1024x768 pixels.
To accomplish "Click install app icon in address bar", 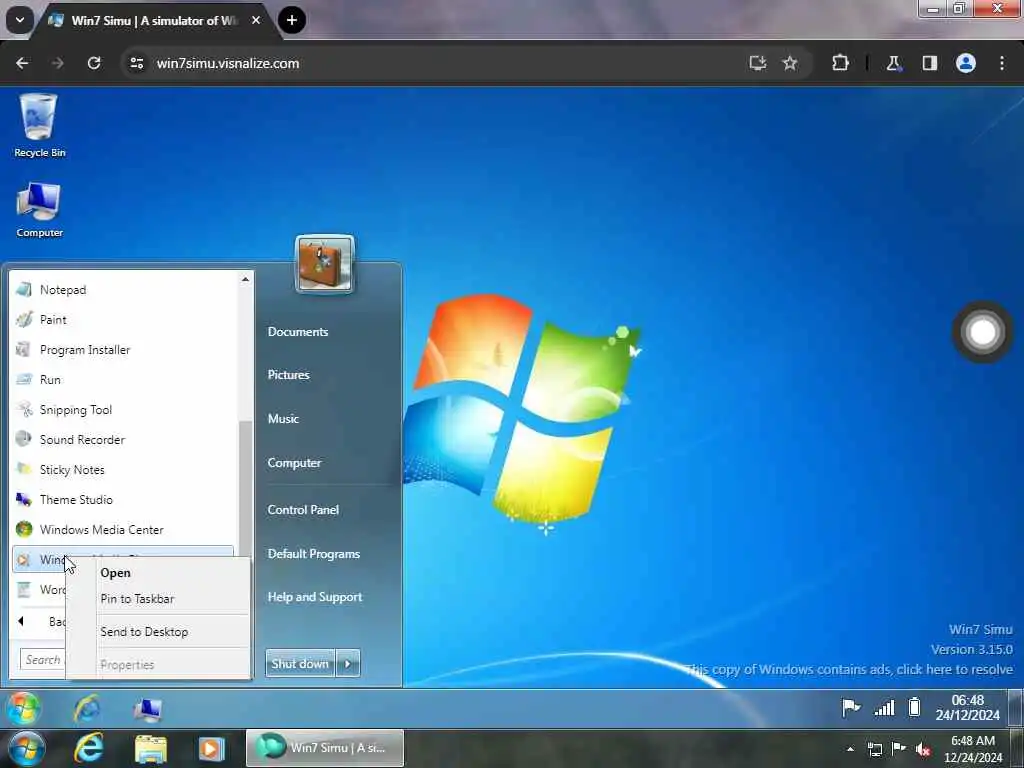I will coord(758,63).
